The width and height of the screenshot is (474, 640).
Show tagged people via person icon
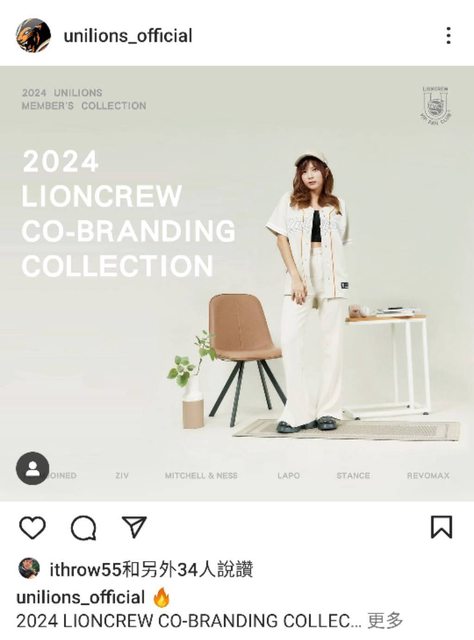pos(33,468)
